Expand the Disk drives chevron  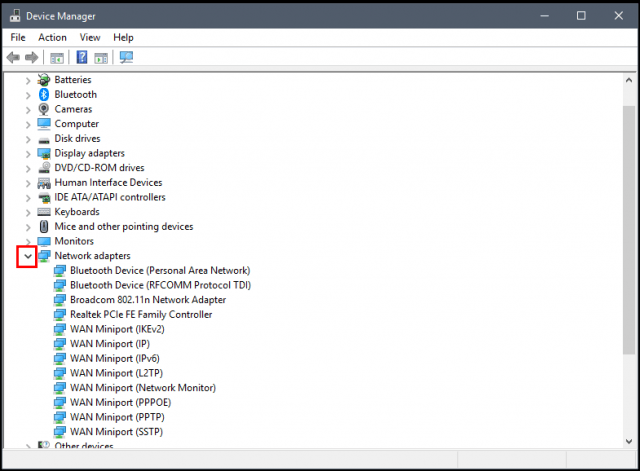click(x=28, y=139)
